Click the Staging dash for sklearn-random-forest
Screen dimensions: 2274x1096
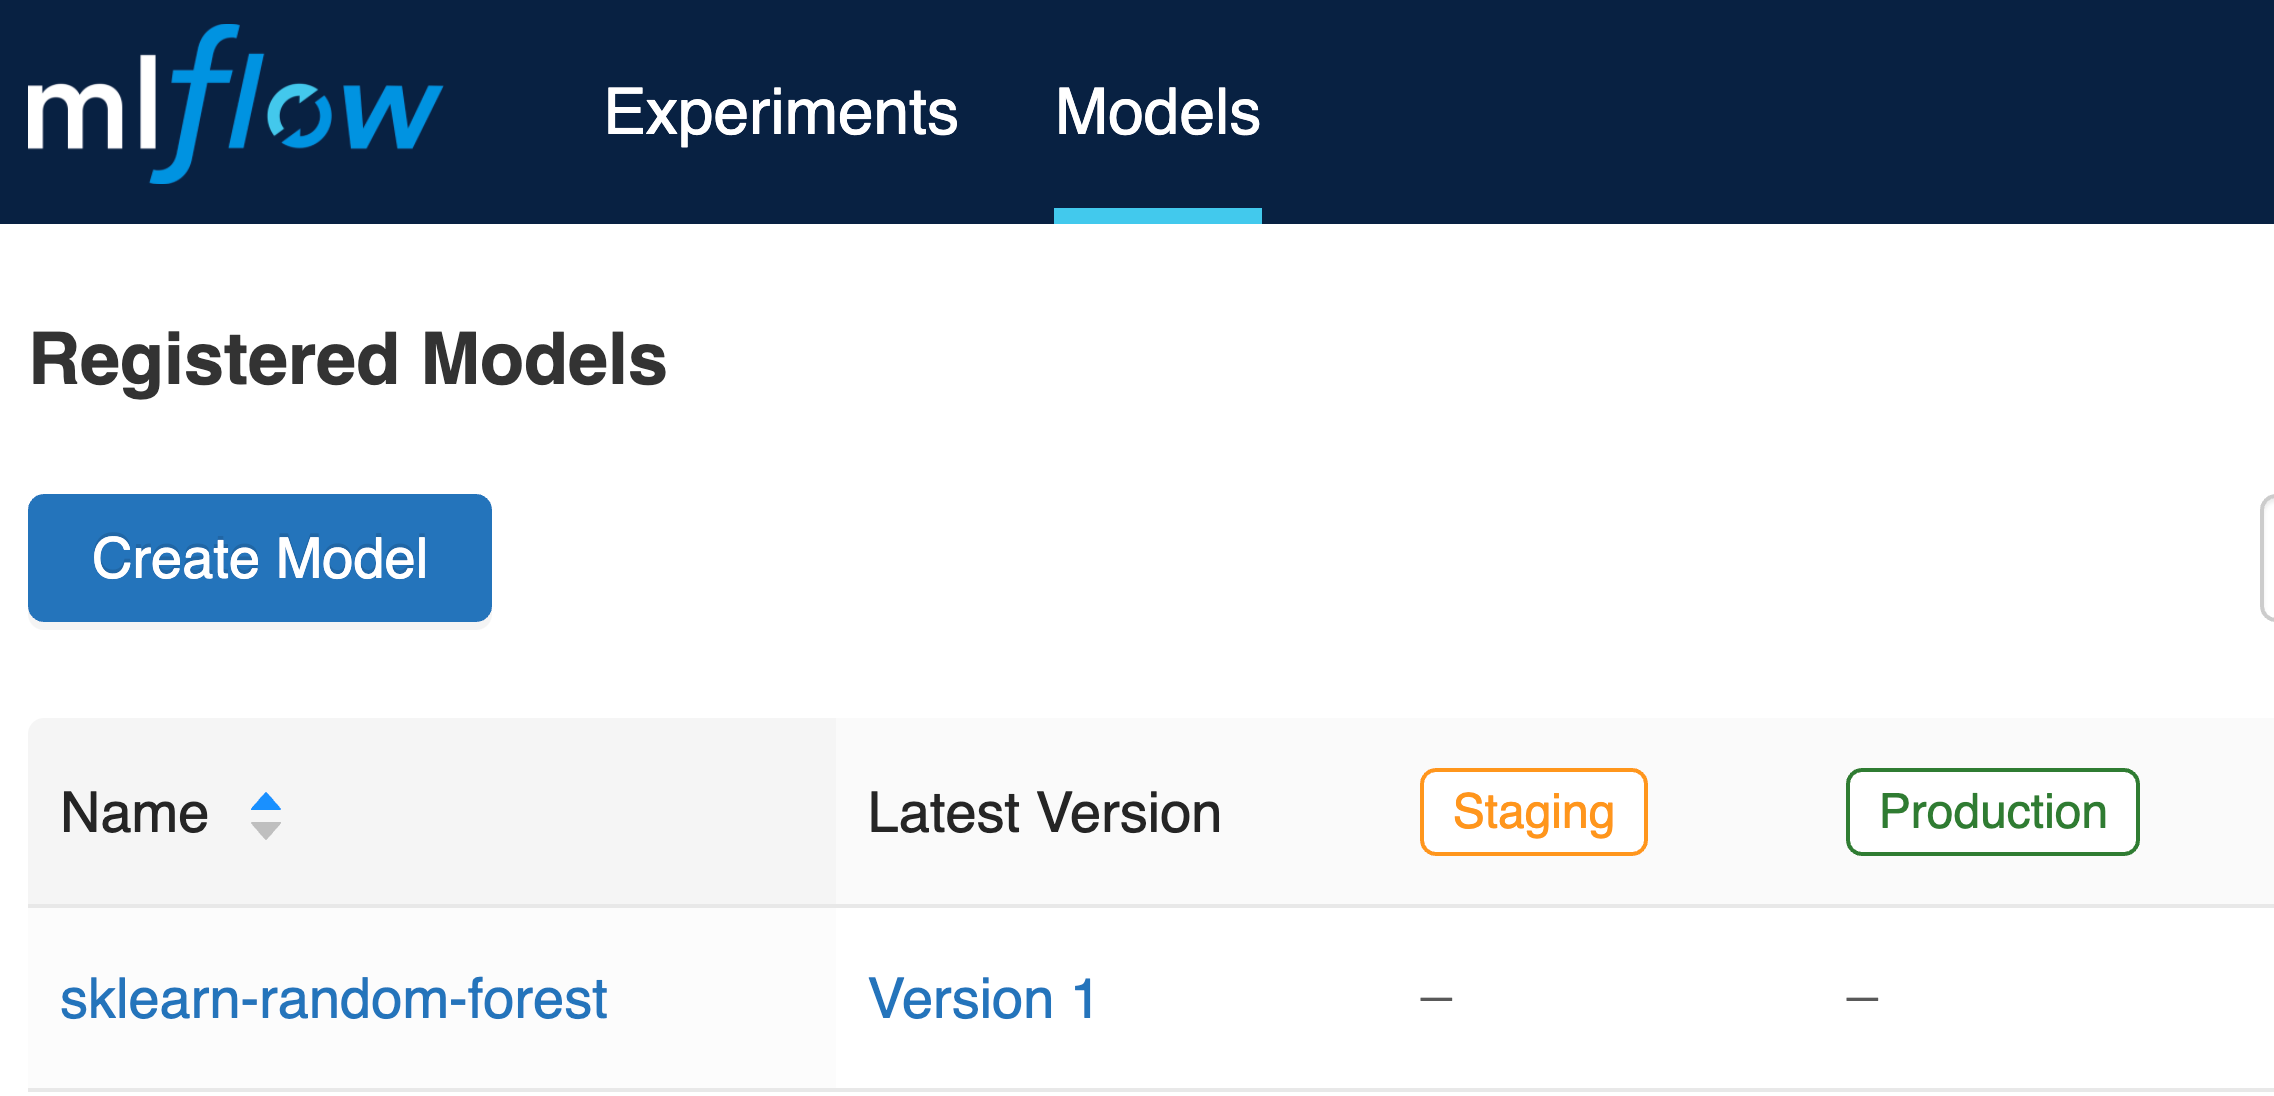click(x=1436, y=999)
